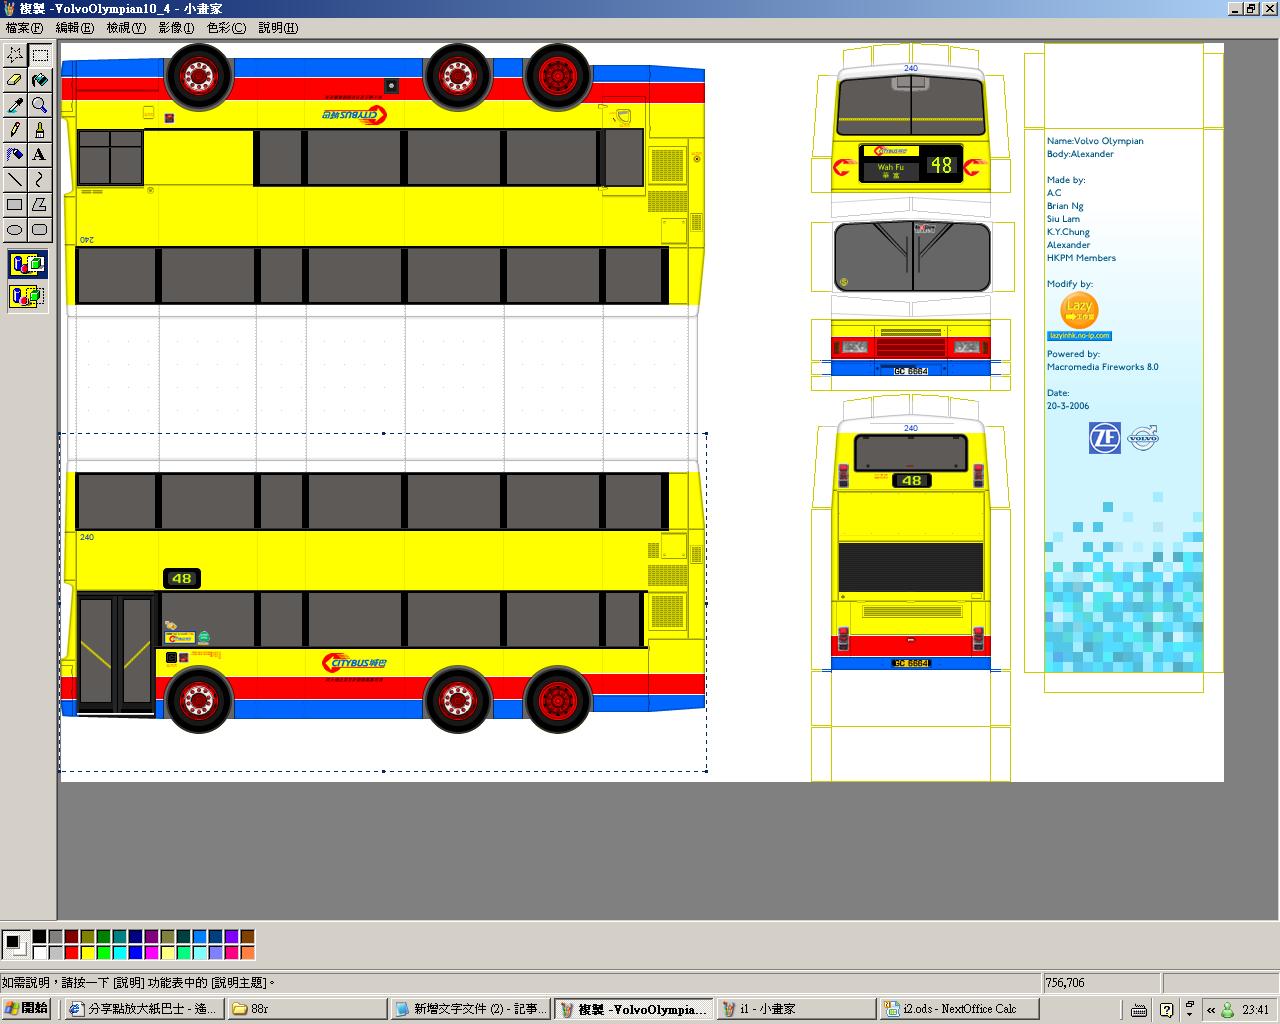Select the Pencil tool
The width and height of the screenshot is (1280, 1024).
click(x=15, y=130)
